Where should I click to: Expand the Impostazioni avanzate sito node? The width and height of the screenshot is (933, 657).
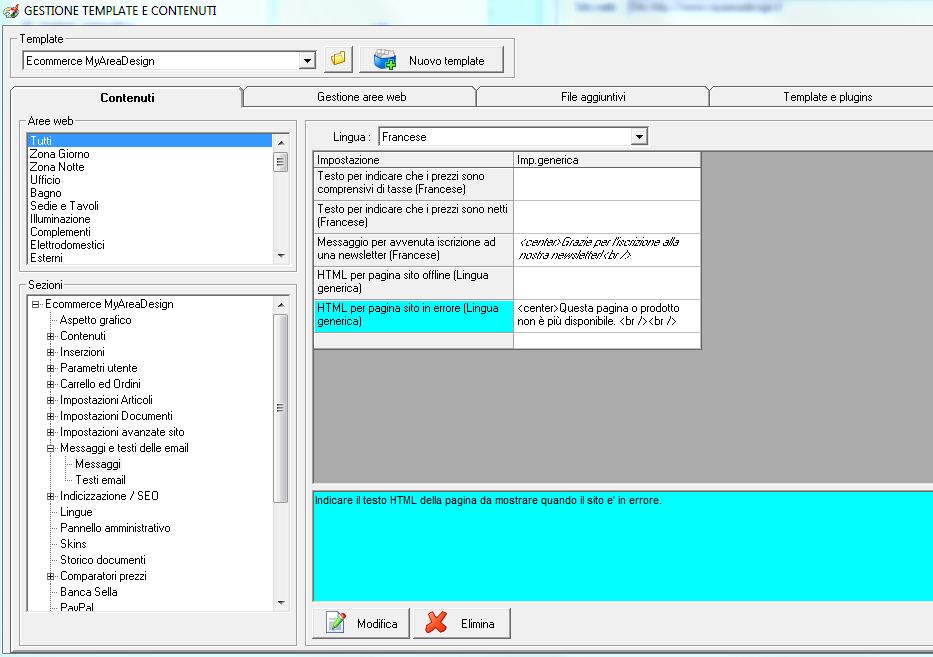click(51, 433)
